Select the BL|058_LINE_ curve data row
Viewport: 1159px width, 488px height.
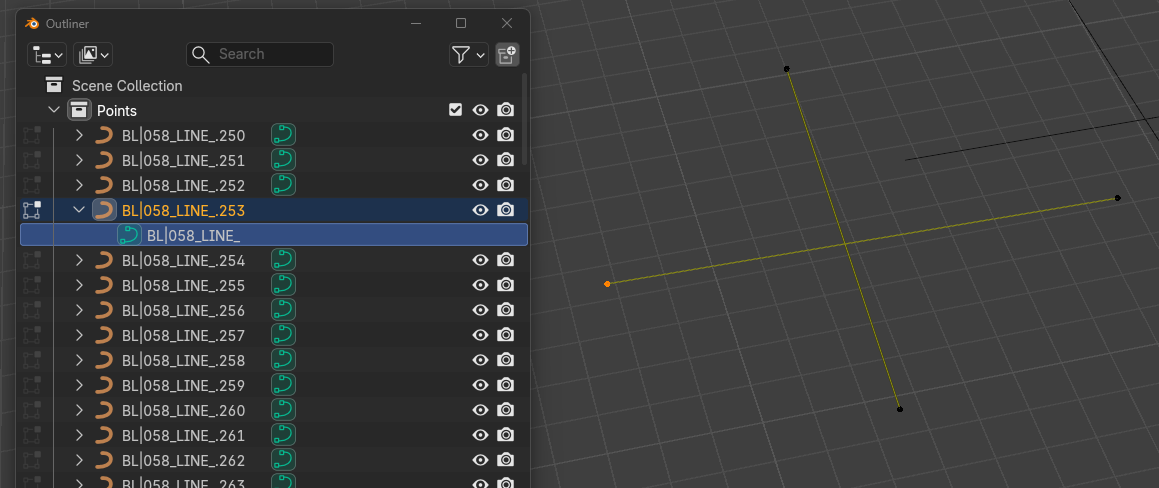(x=273, y=235)
